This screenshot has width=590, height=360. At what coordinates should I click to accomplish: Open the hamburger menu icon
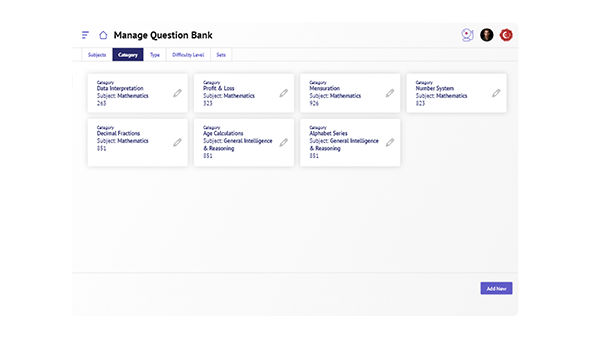85,35
